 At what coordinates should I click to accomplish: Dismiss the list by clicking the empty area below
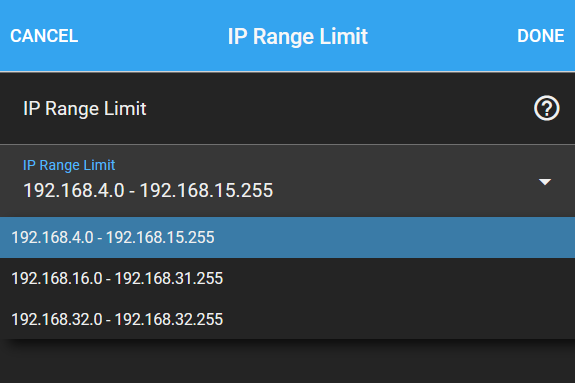coord(288,361)
